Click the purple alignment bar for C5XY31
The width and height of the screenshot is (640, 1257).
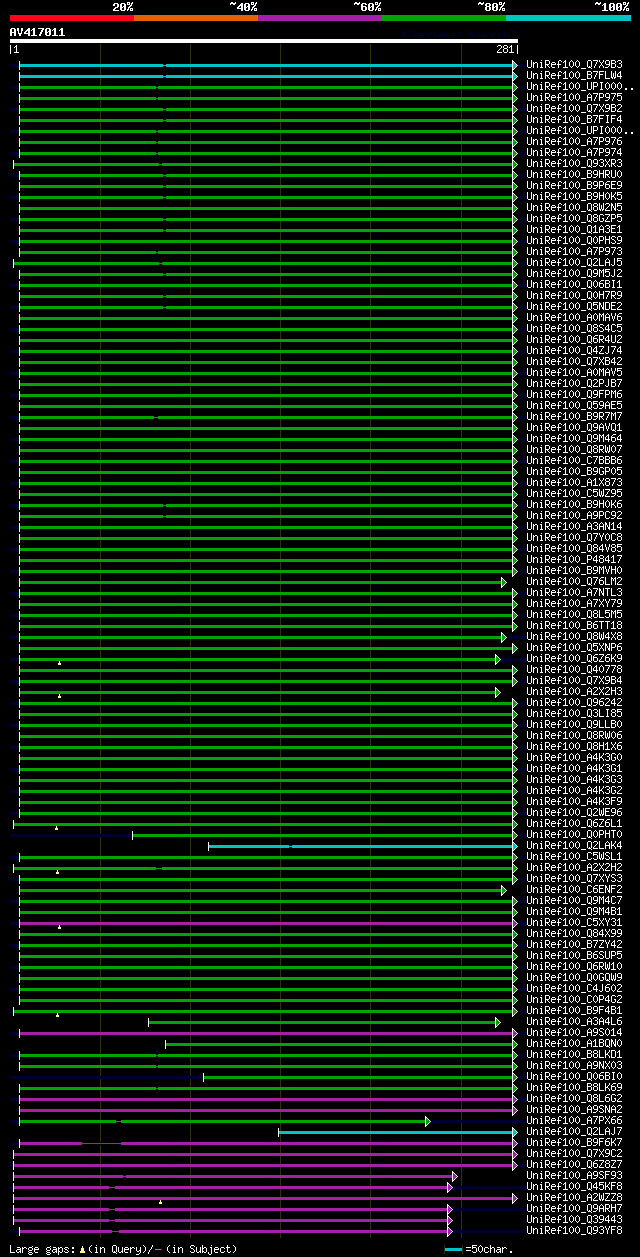(268, 923)
